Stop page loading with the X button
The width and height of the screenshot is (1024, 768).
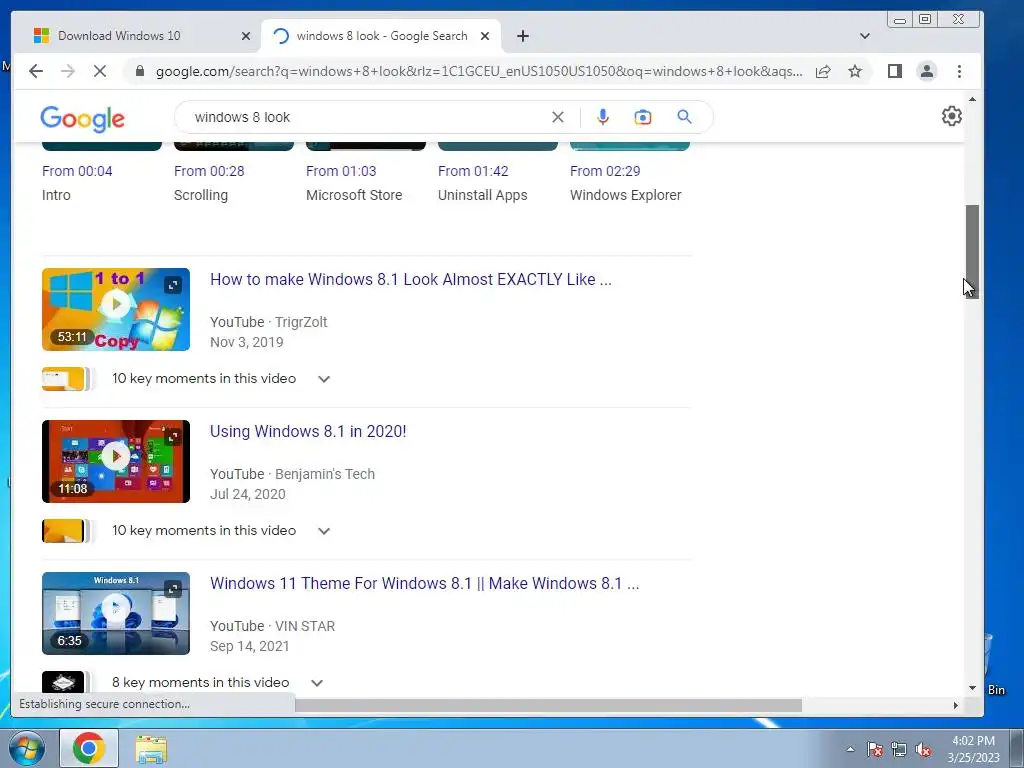(100, 71)
